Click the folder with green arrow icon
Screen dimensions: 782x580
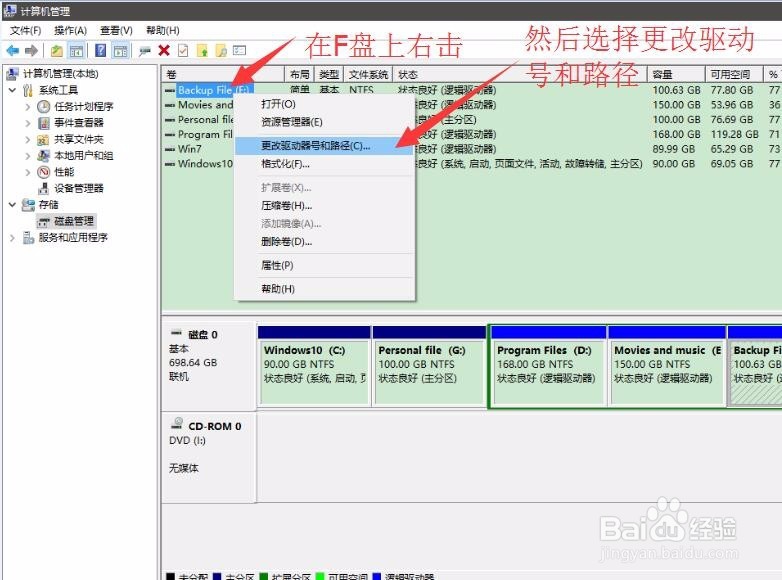click(202, 50)
